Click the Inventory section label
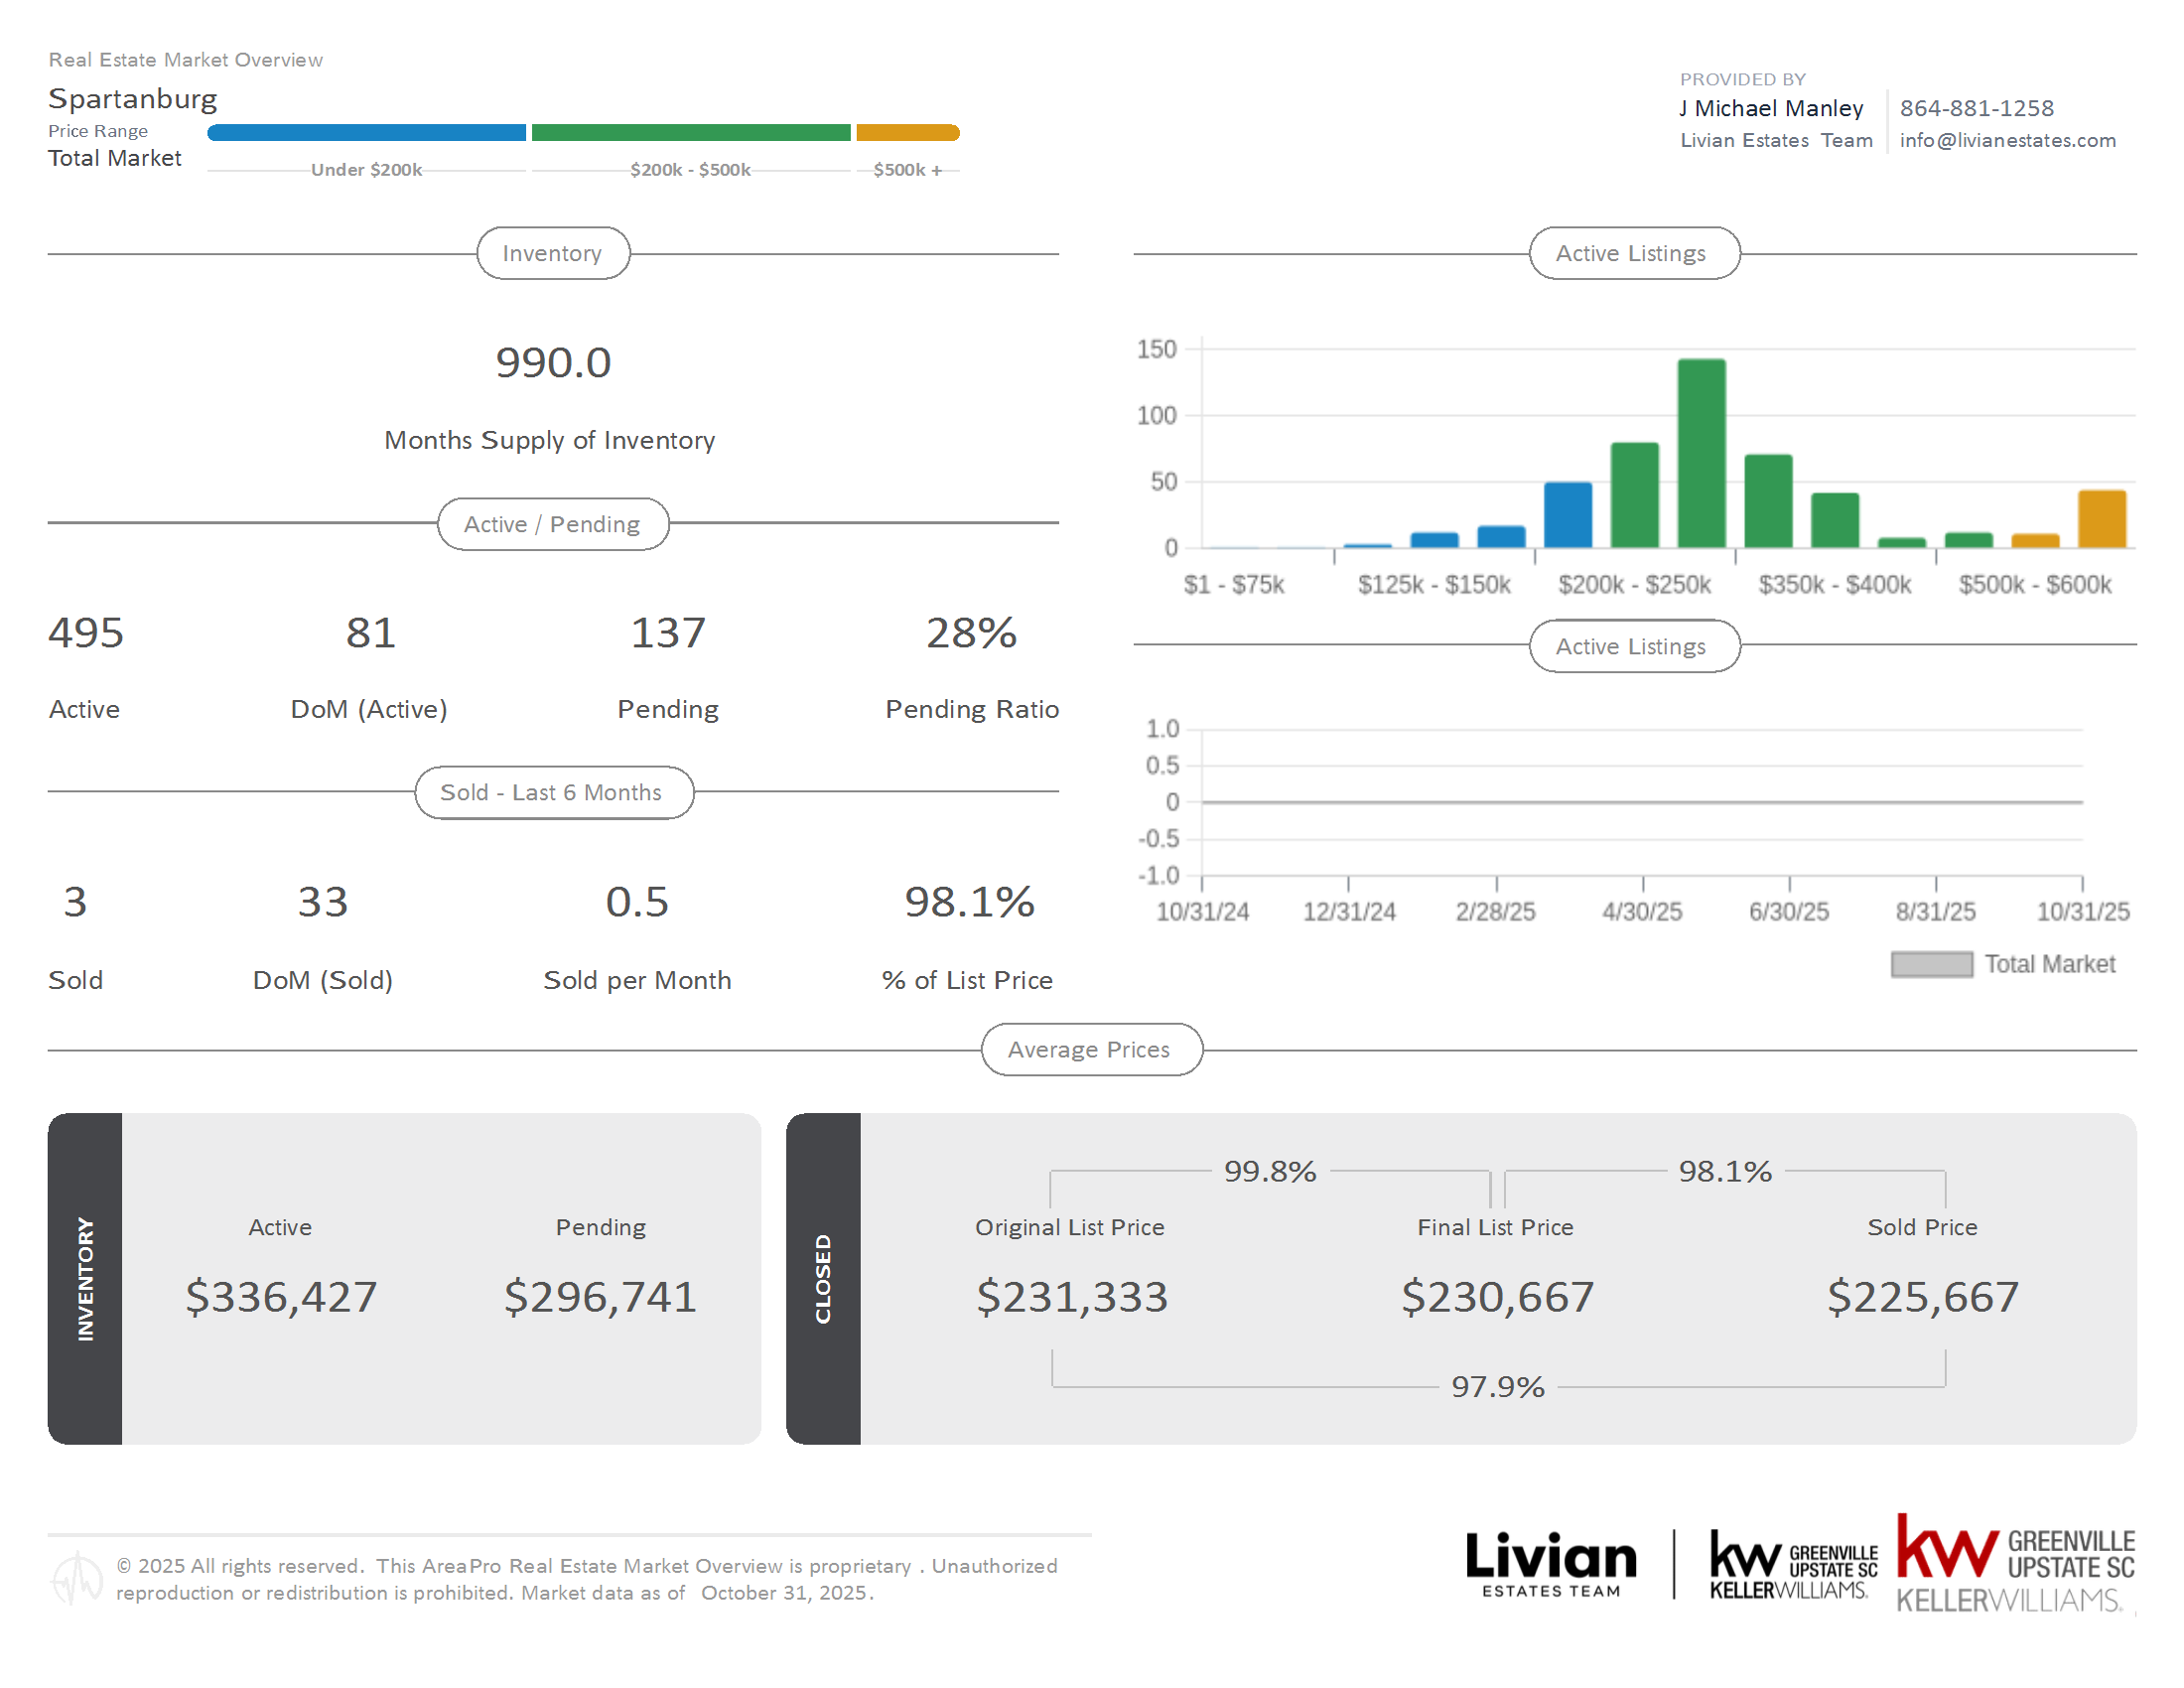The height and width of the screenshot is (1688, 2184). [552, 253]
